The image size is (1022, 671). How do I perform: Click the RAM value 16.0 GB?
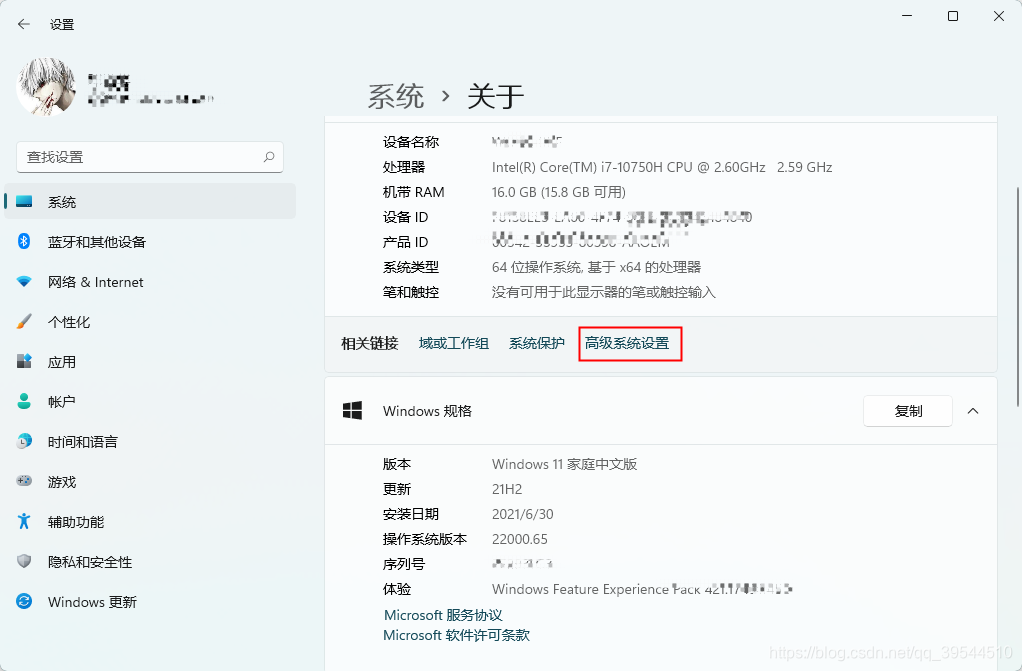click(x=559, y=192)
